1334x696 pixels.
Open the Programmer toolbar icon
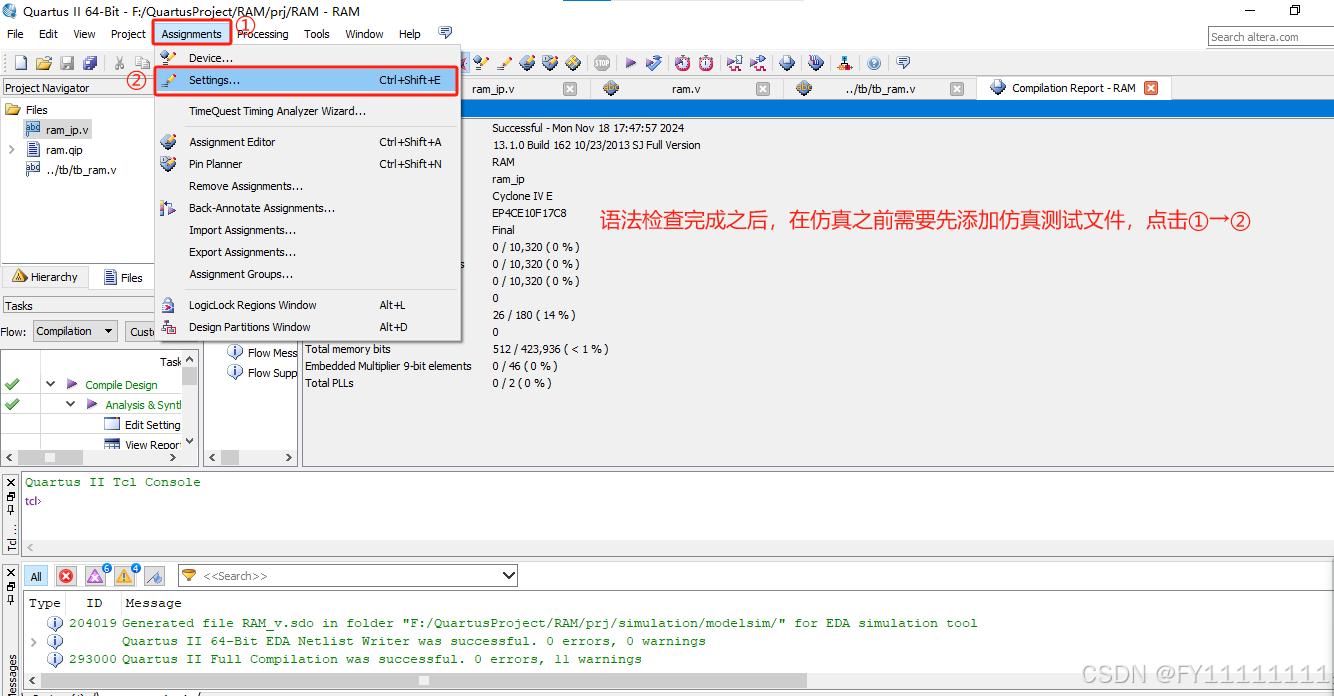coord(788,63)
